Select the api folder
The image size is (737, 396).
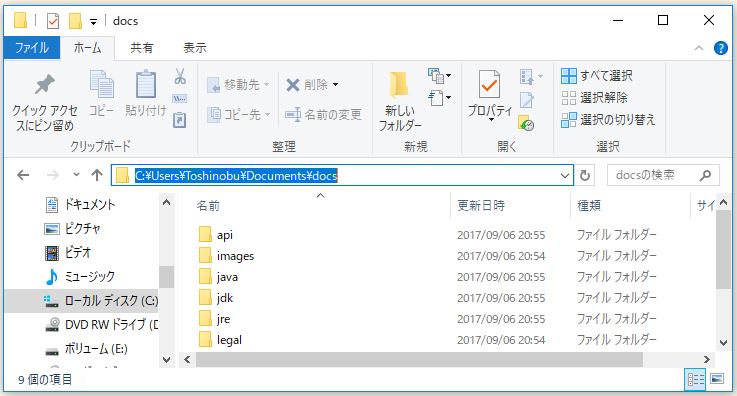point(216,234)
